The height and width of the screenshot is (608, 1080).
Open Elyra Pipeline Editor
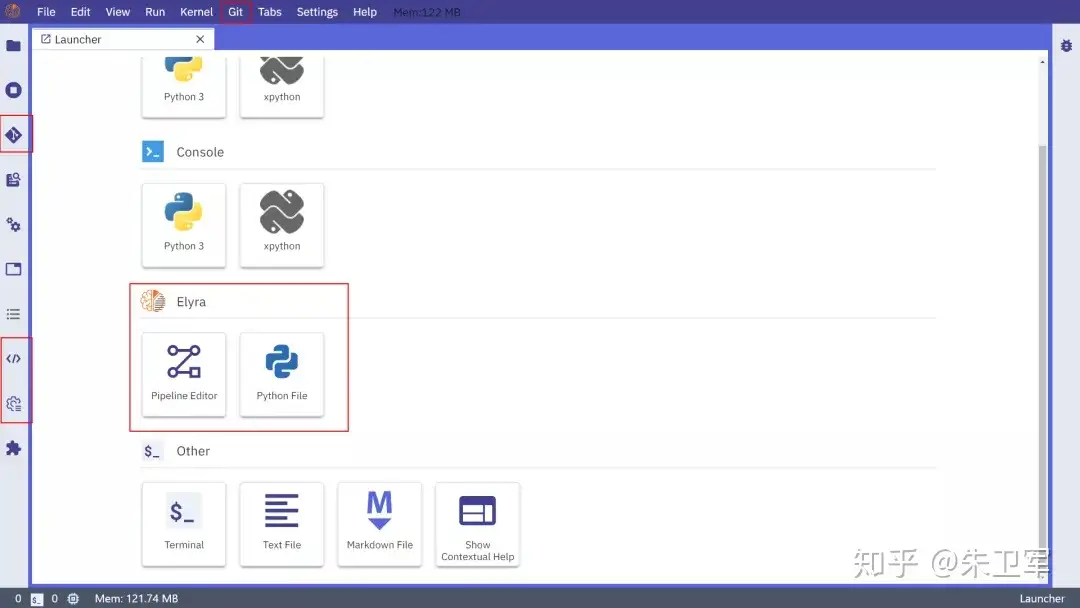click(184, 375)
